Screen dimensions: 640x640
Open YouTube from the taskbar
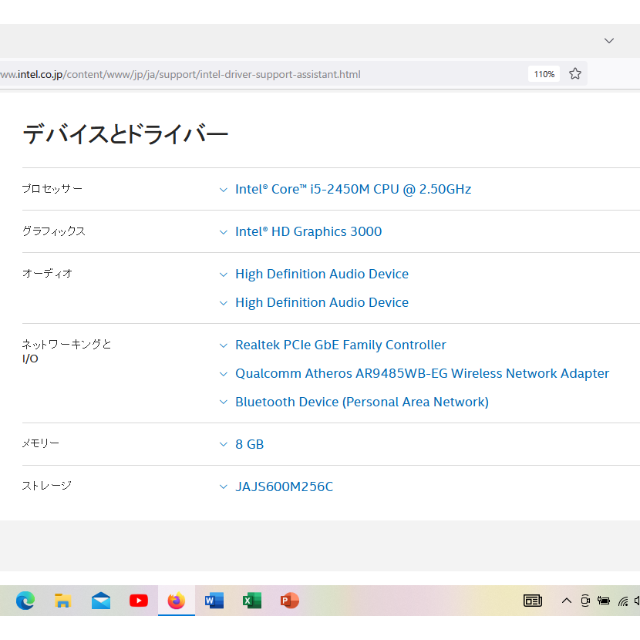(139, 601)
